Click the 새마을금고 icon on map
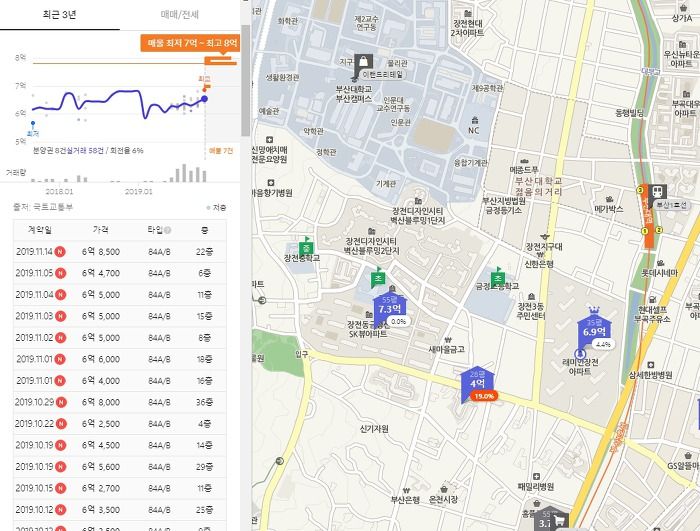 448,340
